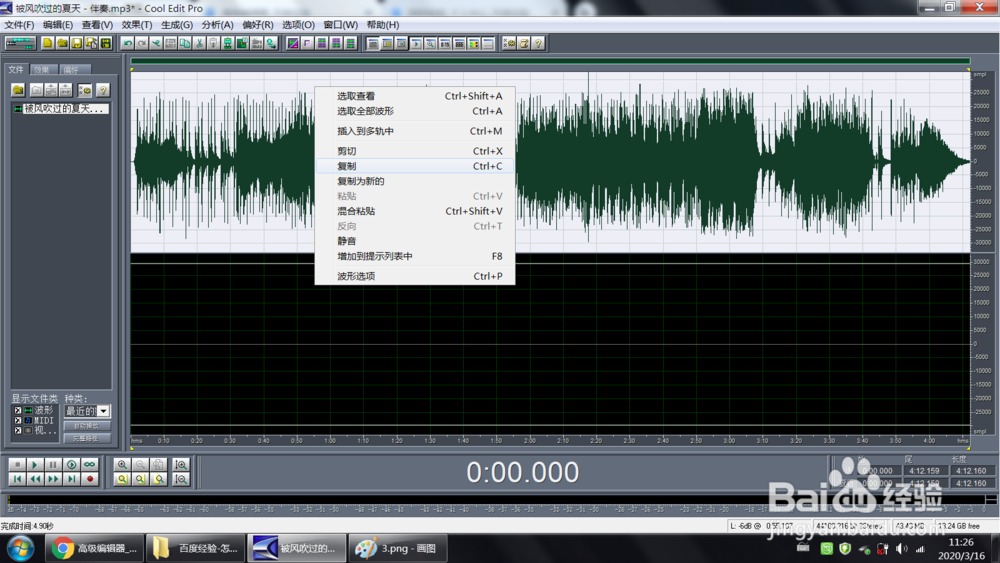Screen dimensions: 1000x563
Task: Open the 查看(V) menu
Action: pos(97,25)
